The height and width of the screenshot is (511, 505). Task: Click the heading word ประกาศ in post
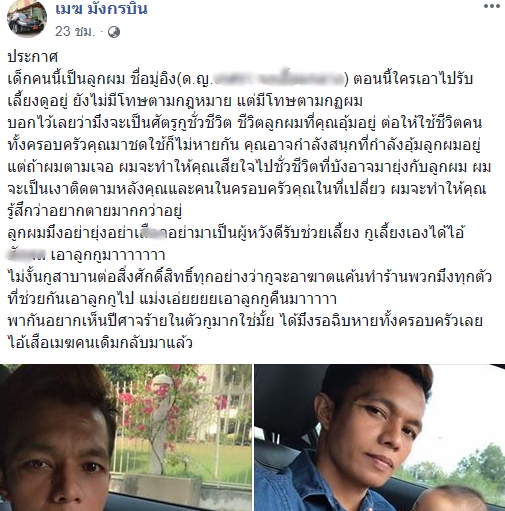click(33, 57)
